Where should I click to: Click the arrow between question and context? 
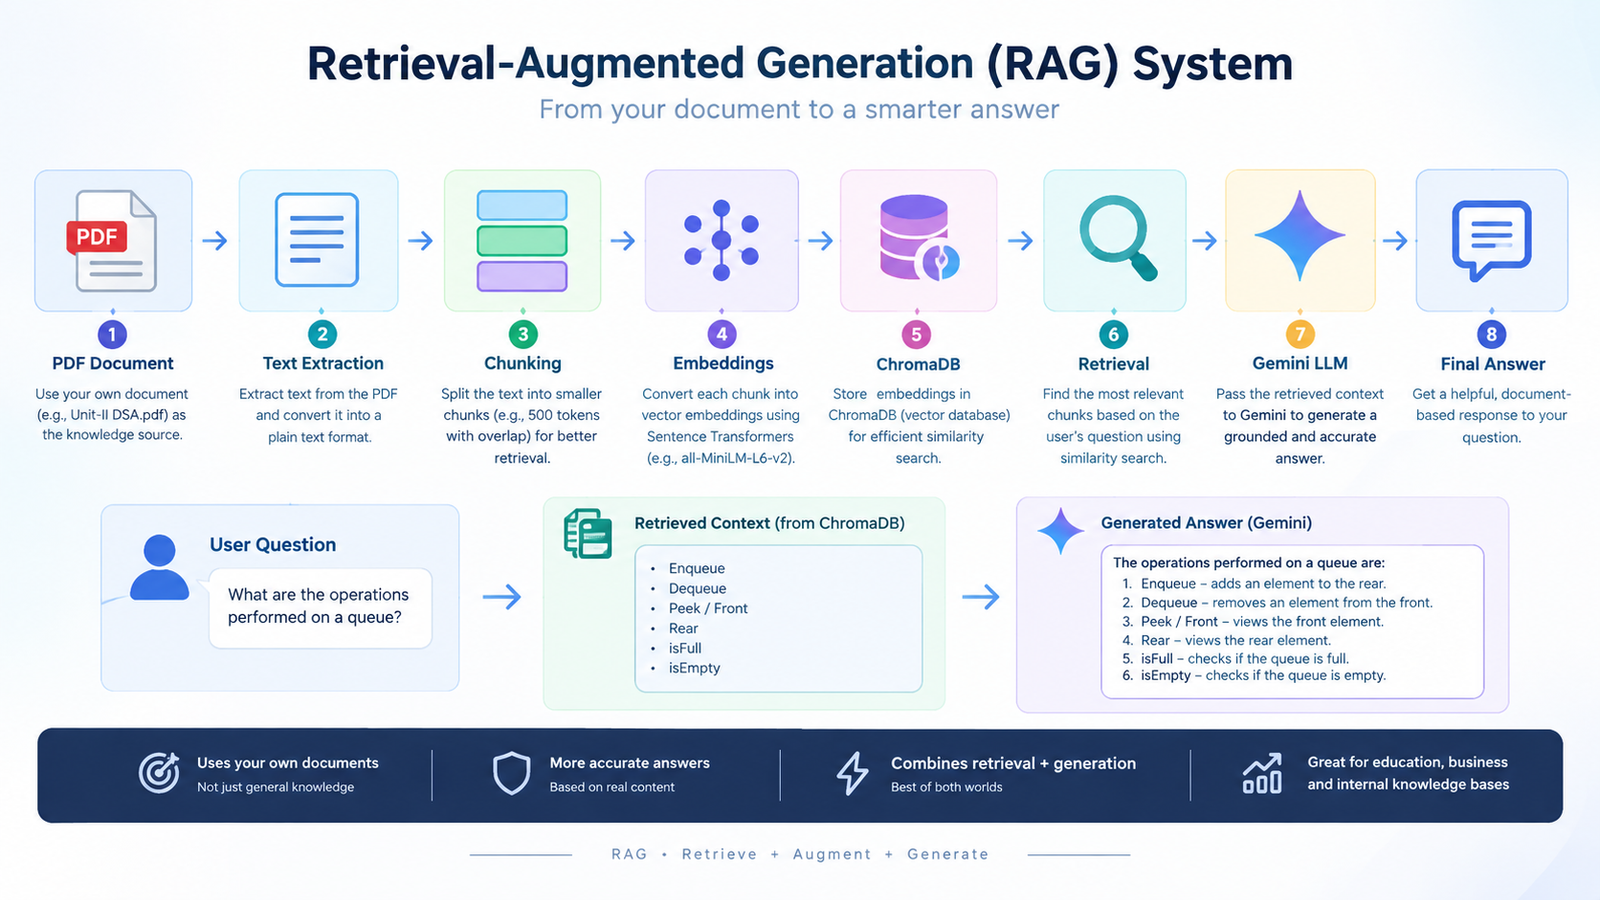[x=502, y=597]
